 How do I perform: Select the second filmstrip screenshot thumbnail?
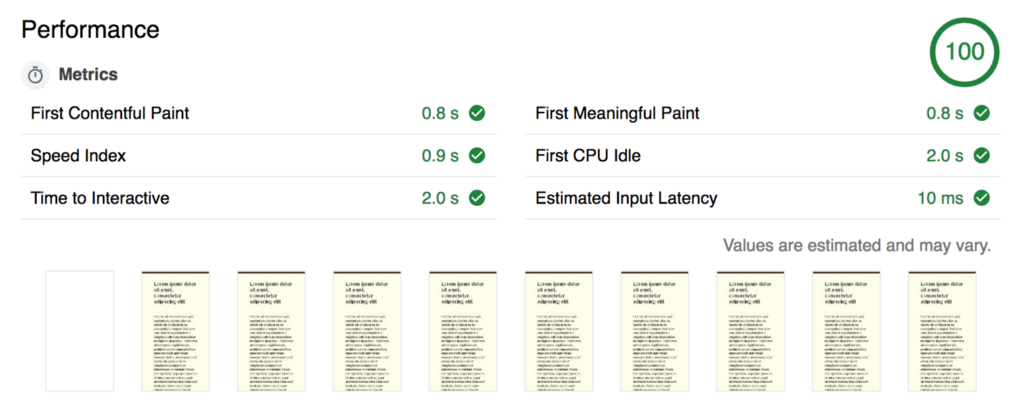click(175, 331)
